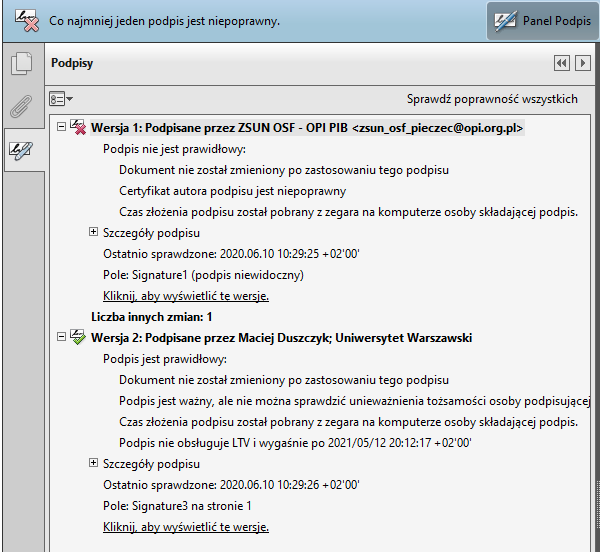Image resolution: width=600 pixels, height=552 pixels.
Task: Click the valid signature icon for Wersja 2
Action: tap(78, 338)
